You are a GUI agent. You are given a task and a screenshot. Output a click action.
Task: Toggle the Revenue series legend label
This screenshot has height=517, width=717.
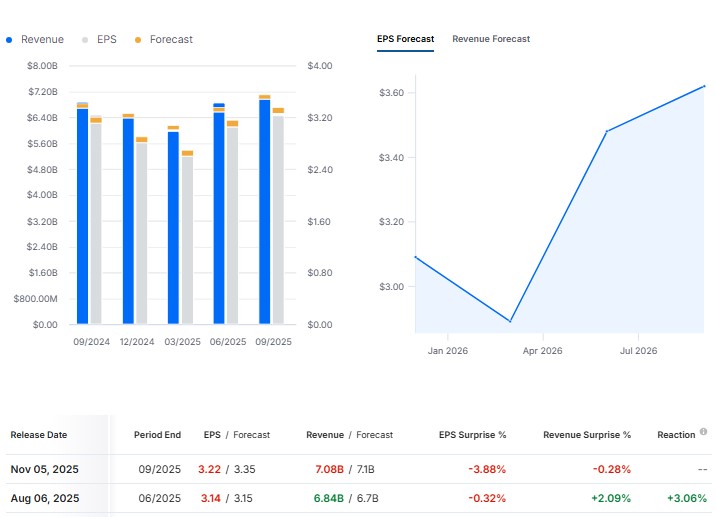coord(42,40)
